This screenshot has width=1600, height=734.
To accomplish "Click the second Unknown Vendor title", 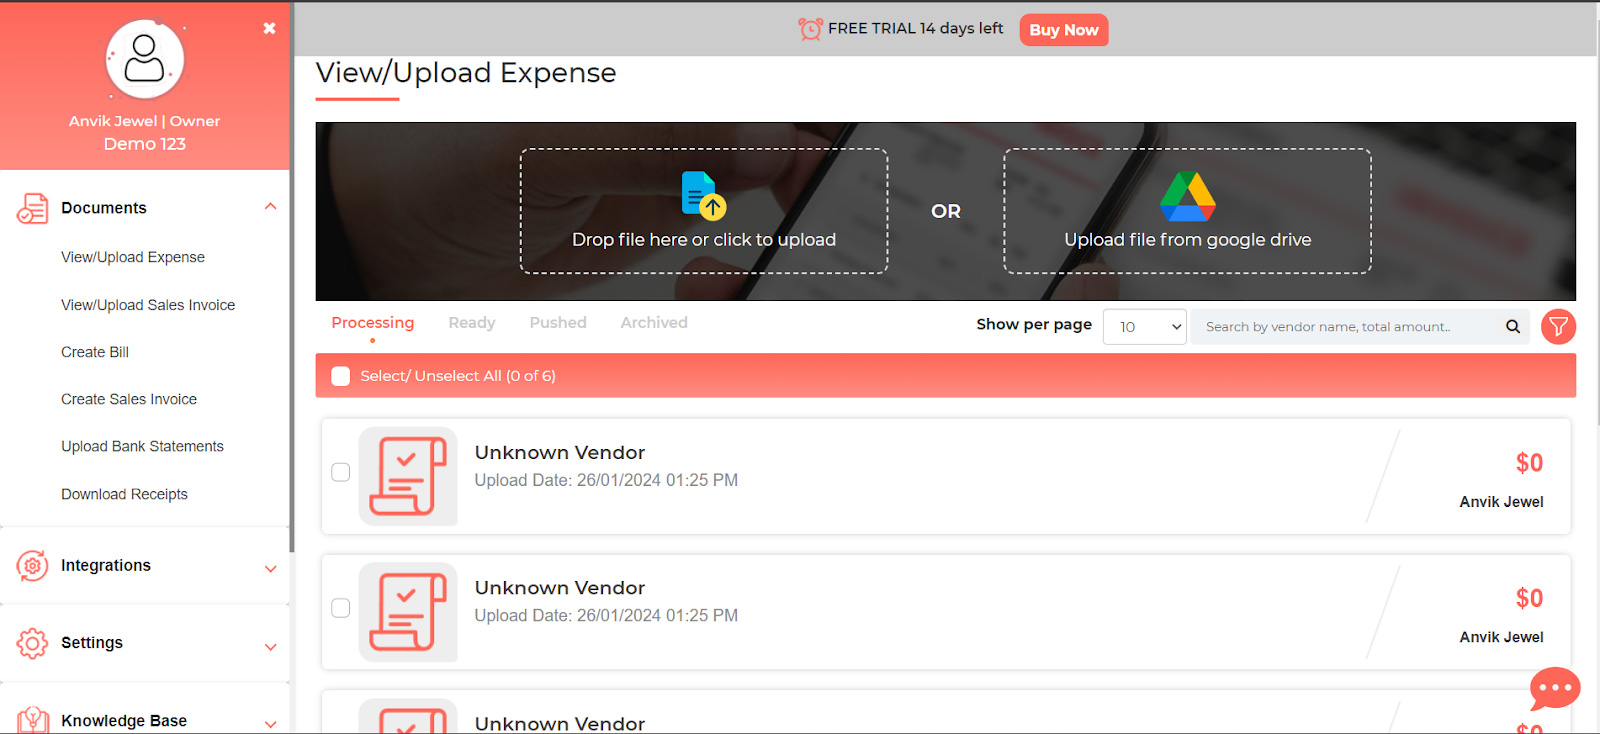I will point(560,588).
